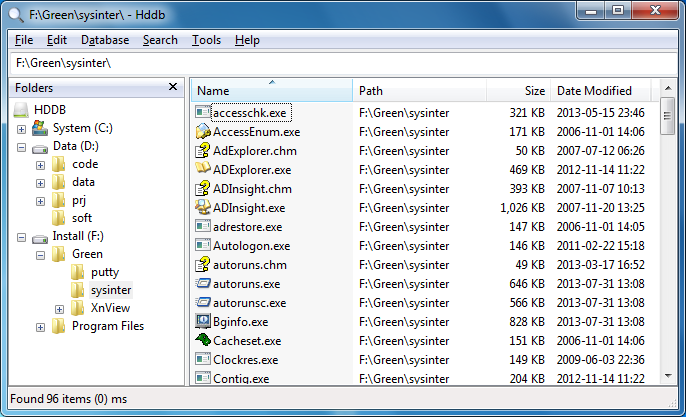Click the scroll up arrow of file list
This screenshot has width=686, height=417.
(668, 88)
